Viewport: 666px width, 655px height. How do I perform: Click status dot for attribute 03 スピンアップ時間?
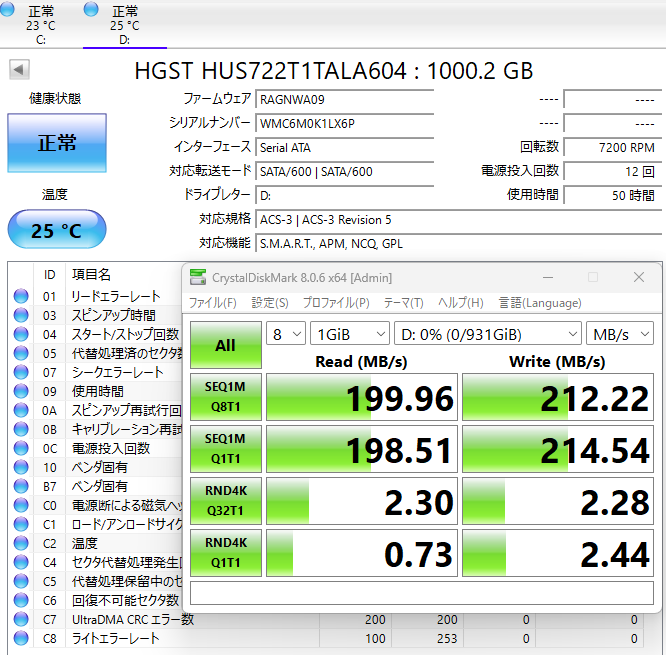[x=21, y=315]
